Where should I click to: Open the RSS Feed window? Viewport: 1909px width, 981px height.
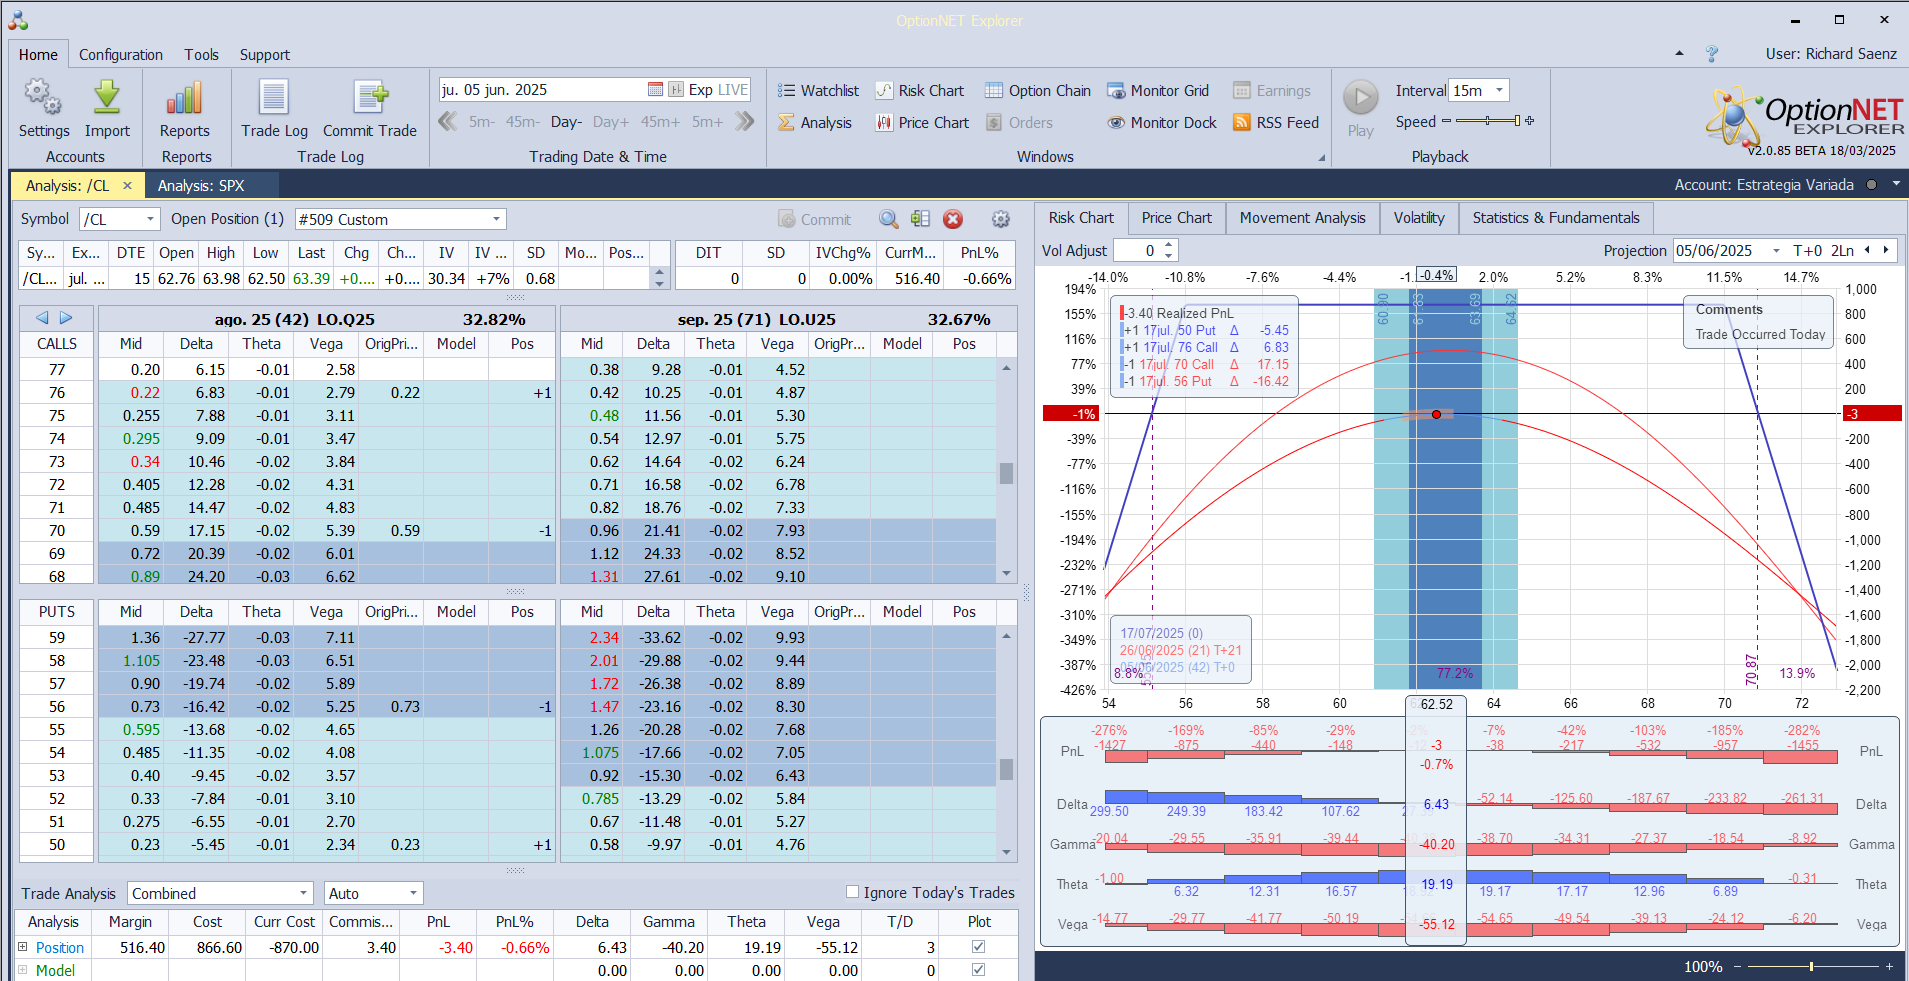[x=1276, y=123]
